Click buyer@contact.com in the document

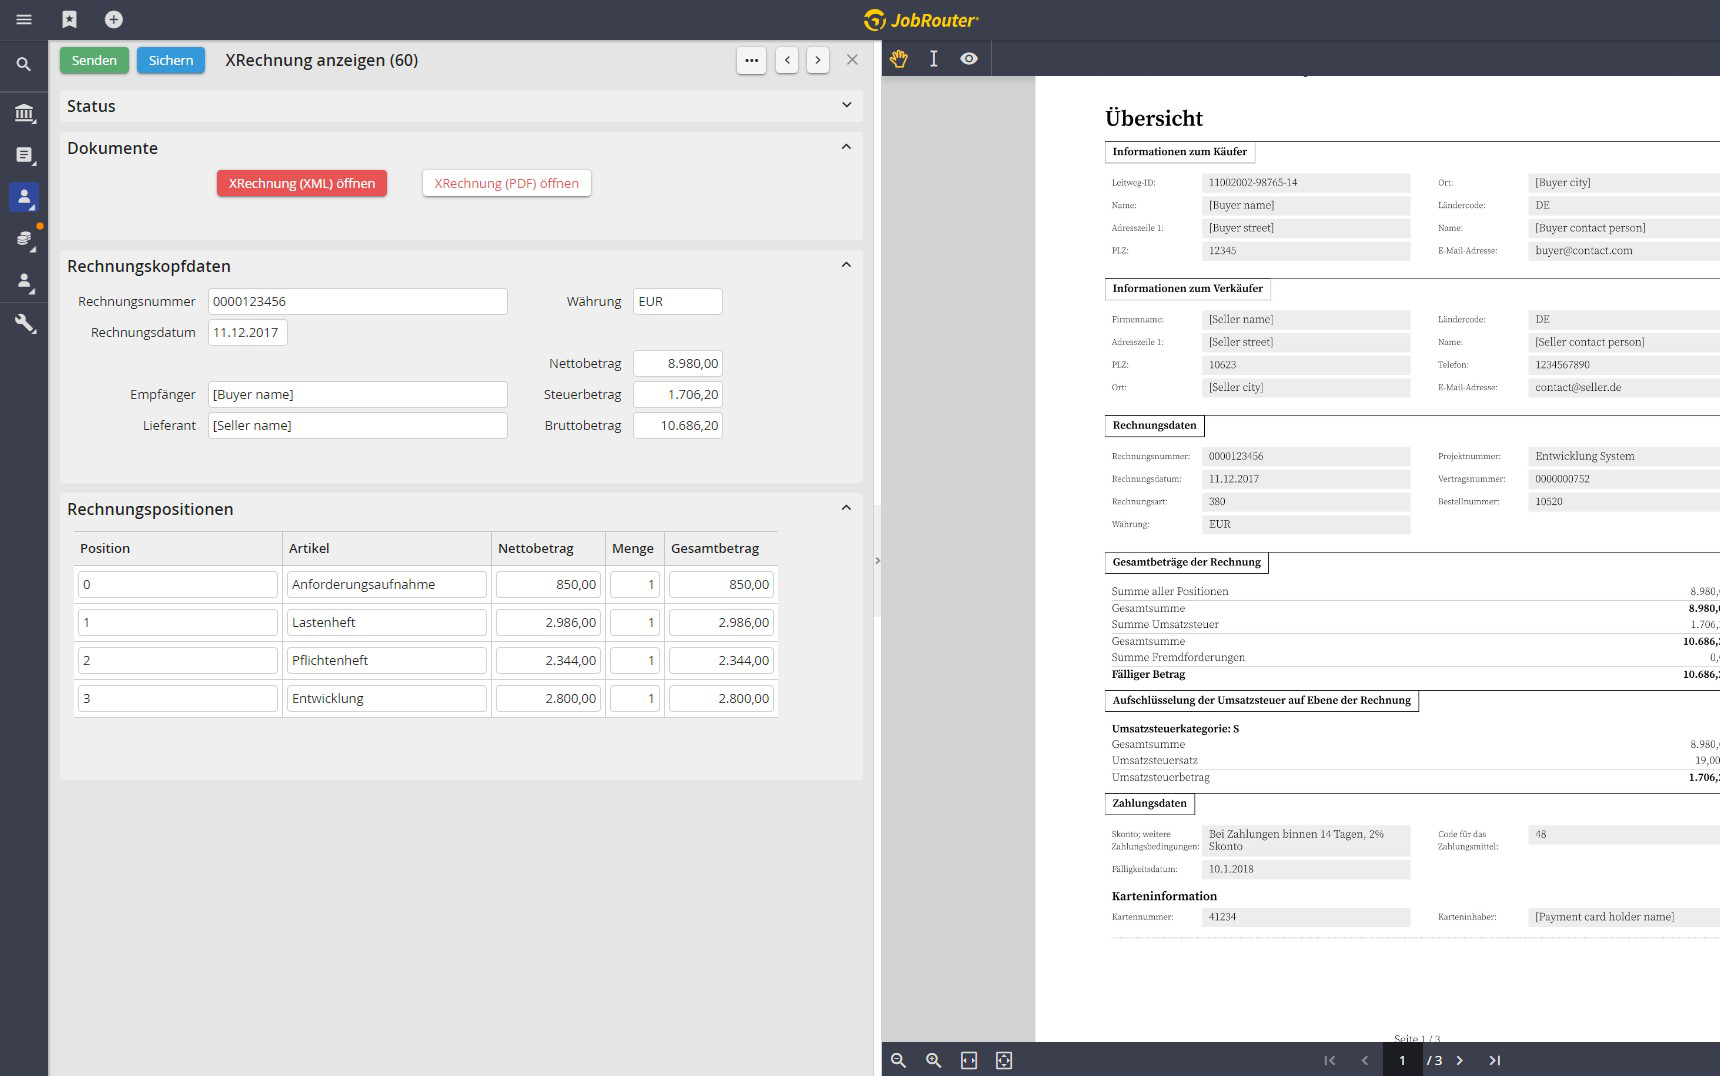(1584, 251)
